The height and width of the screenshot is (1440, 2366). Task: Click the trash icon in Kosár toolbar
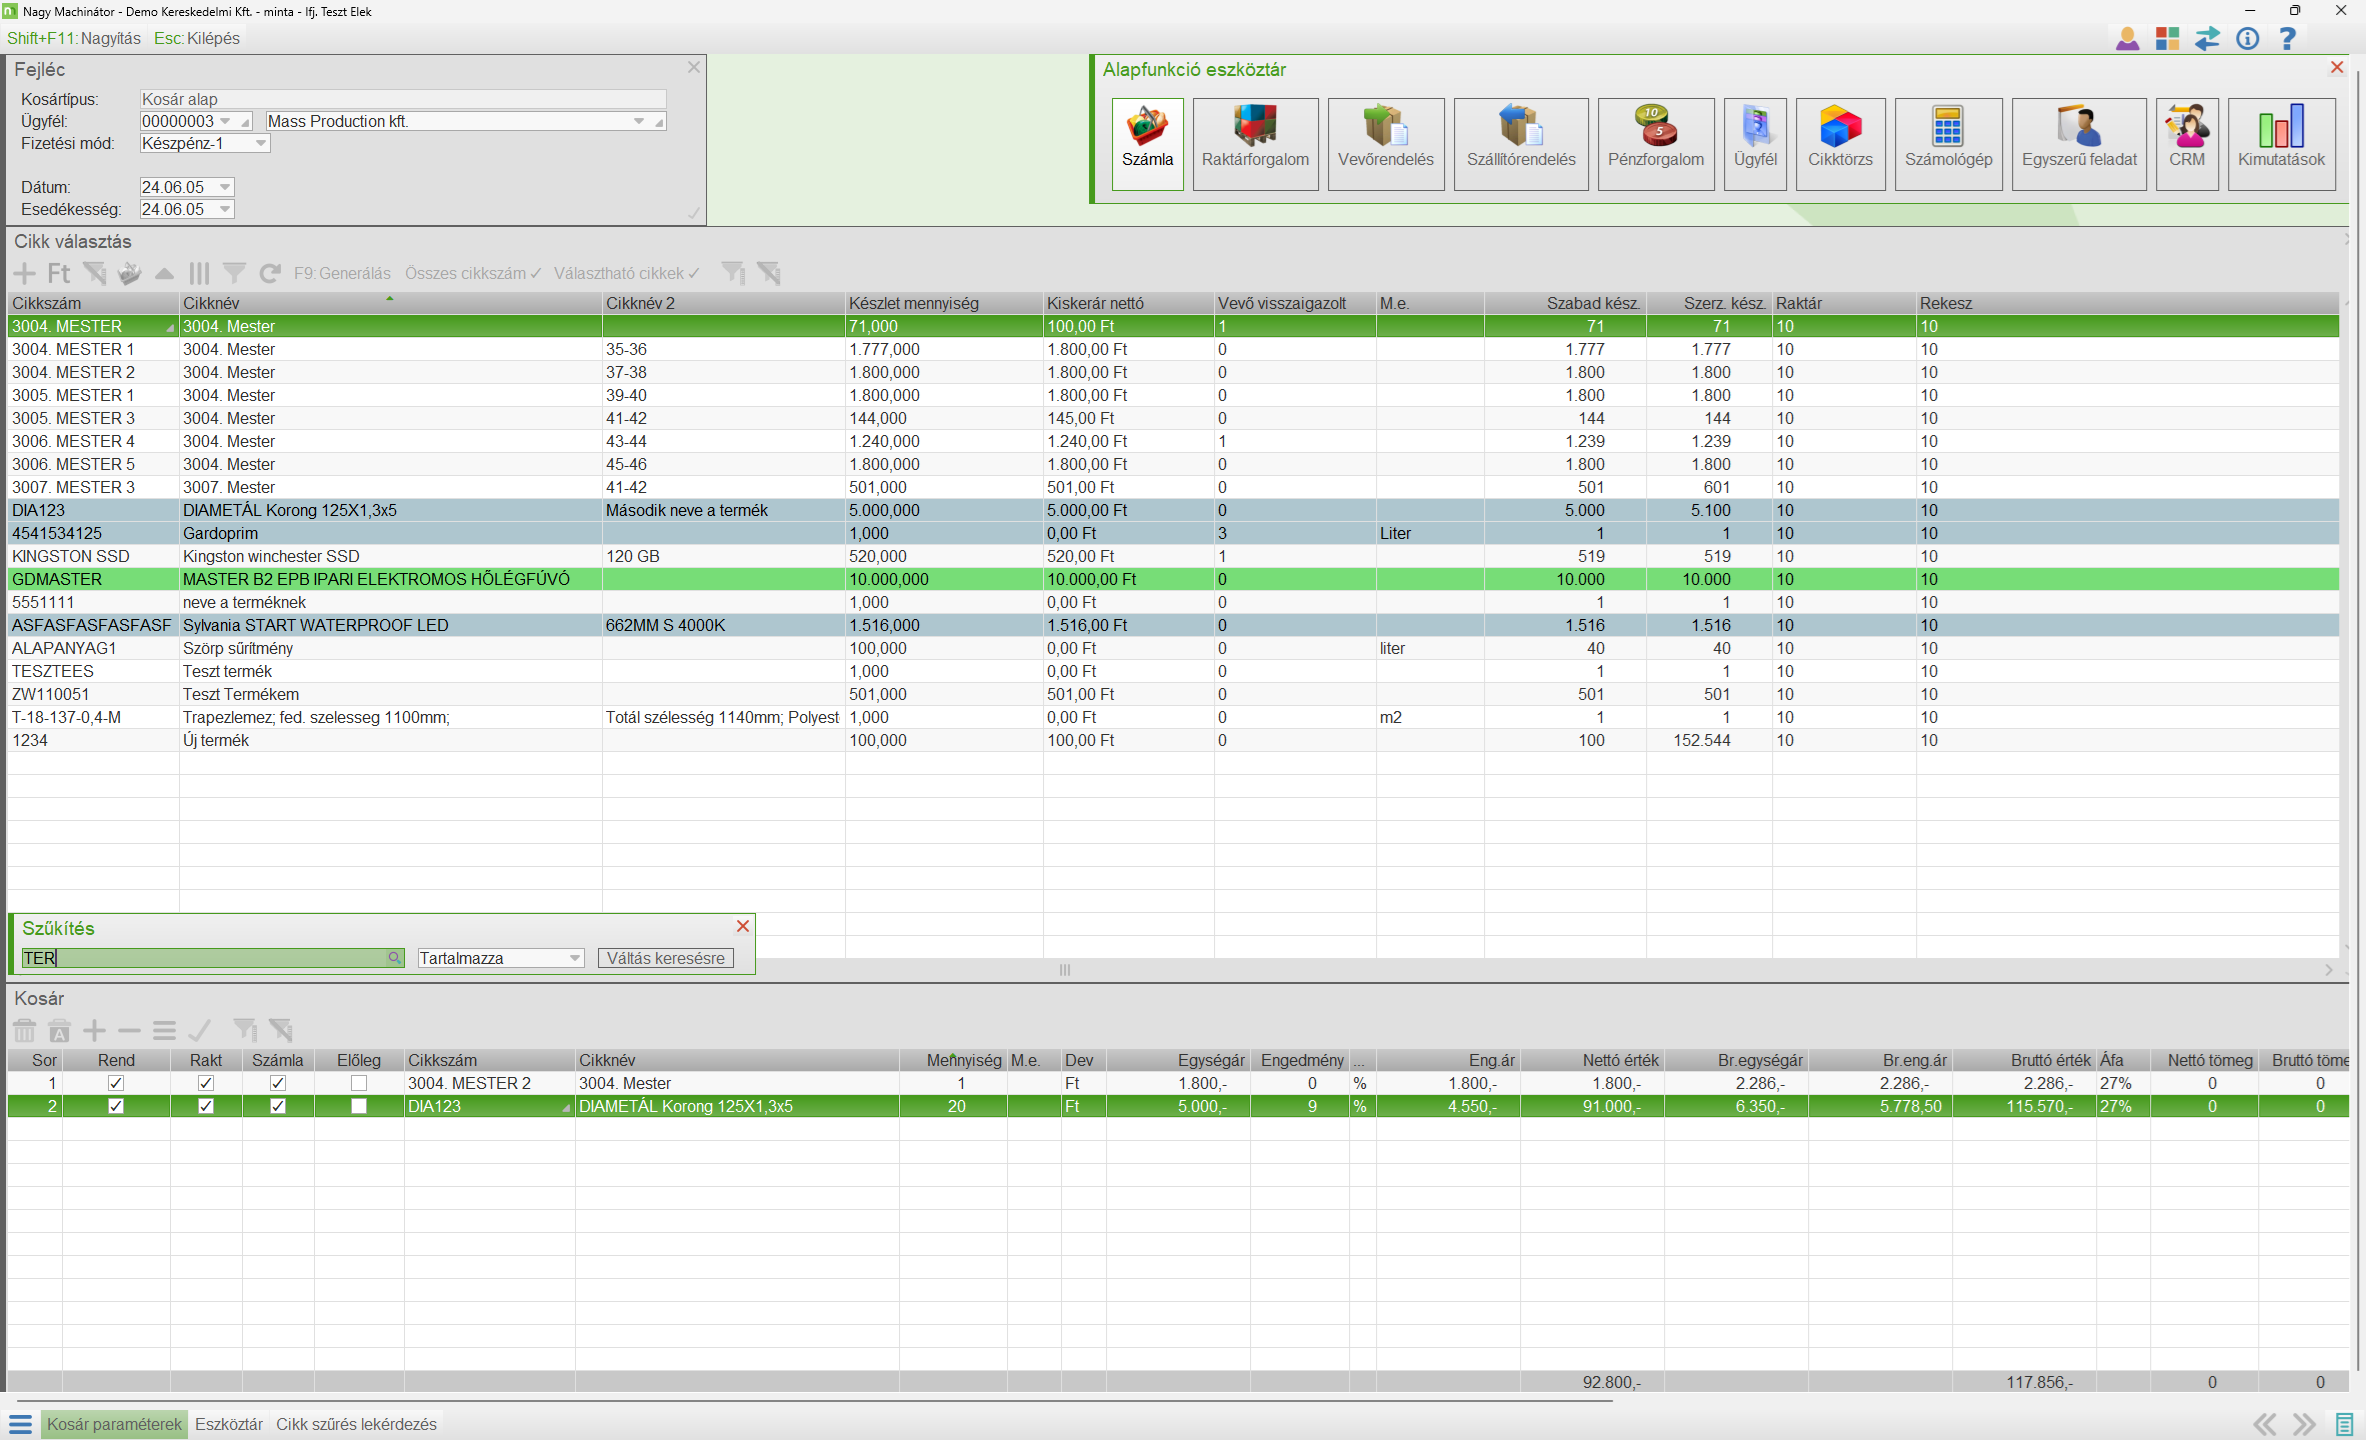click(25, 1030)
